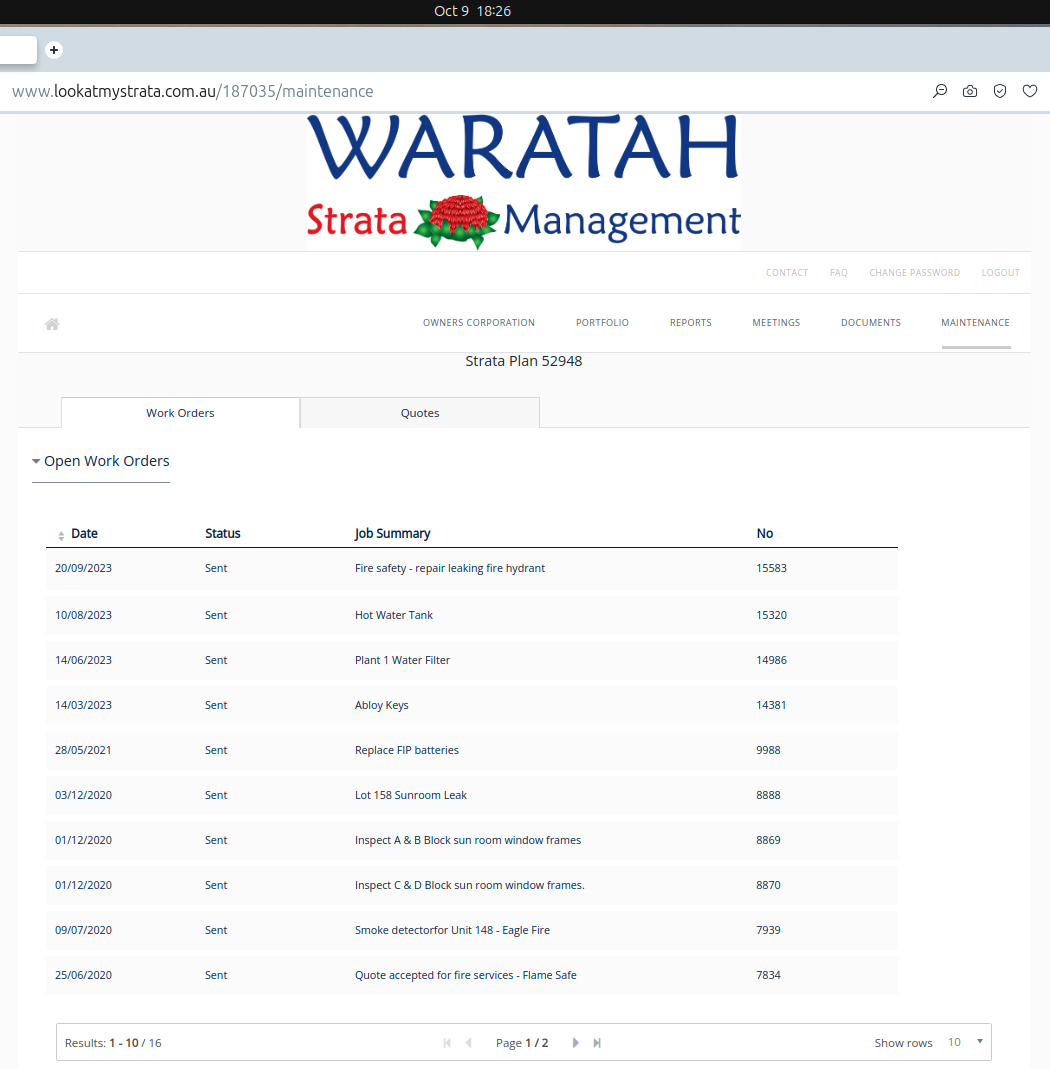
Task: Click work order number 8888
Action: (x=768, y=795)
